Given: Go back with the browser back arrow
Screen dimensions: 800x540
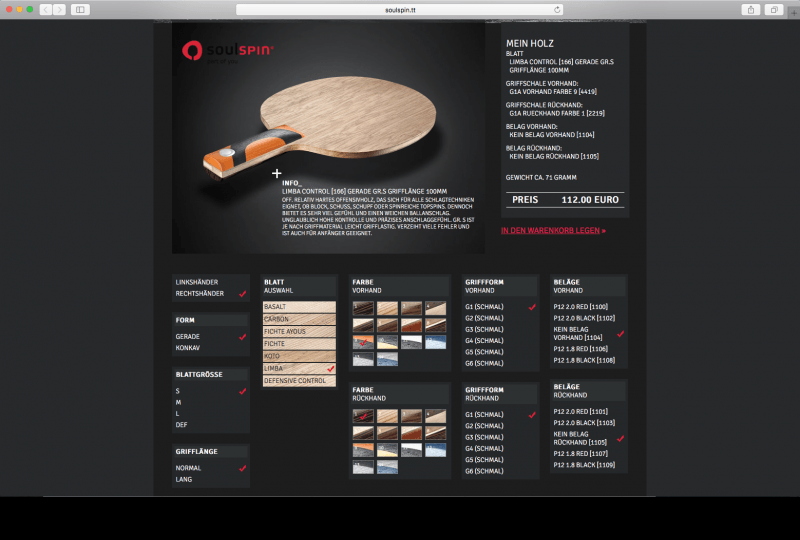Looking at the screenshot, I should (46, 10).
